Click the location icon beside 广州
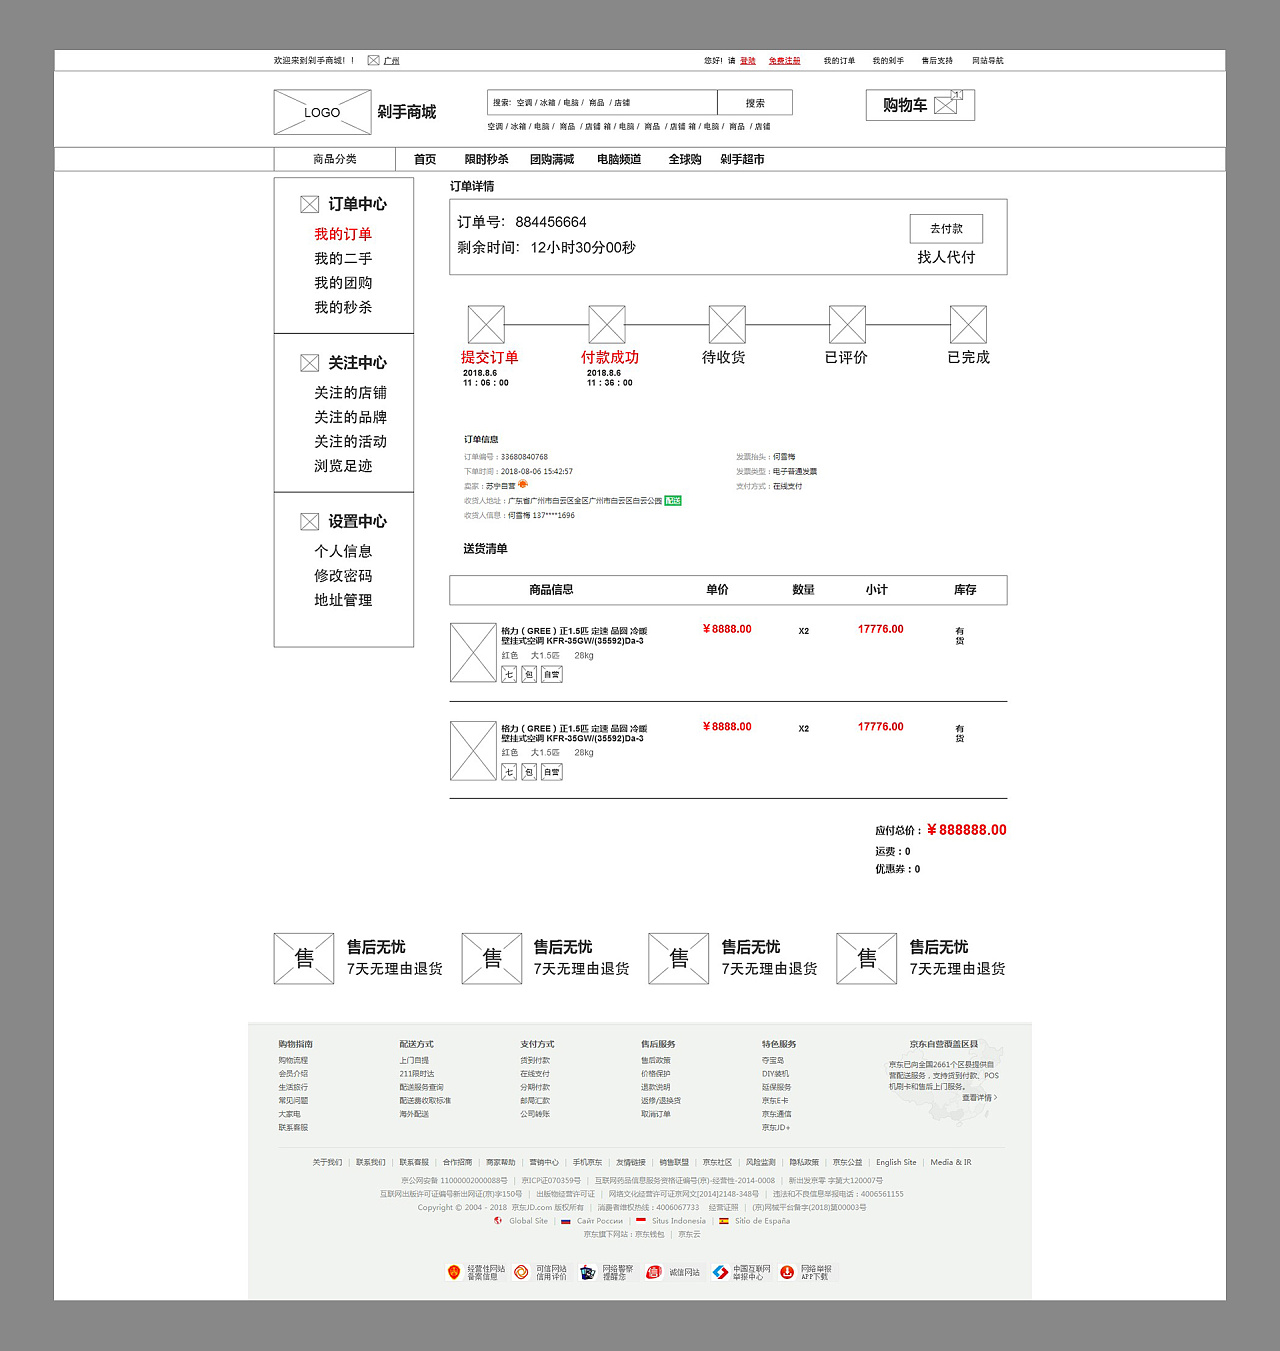Screen dimensions: 1280x1351 click(373, 61)
